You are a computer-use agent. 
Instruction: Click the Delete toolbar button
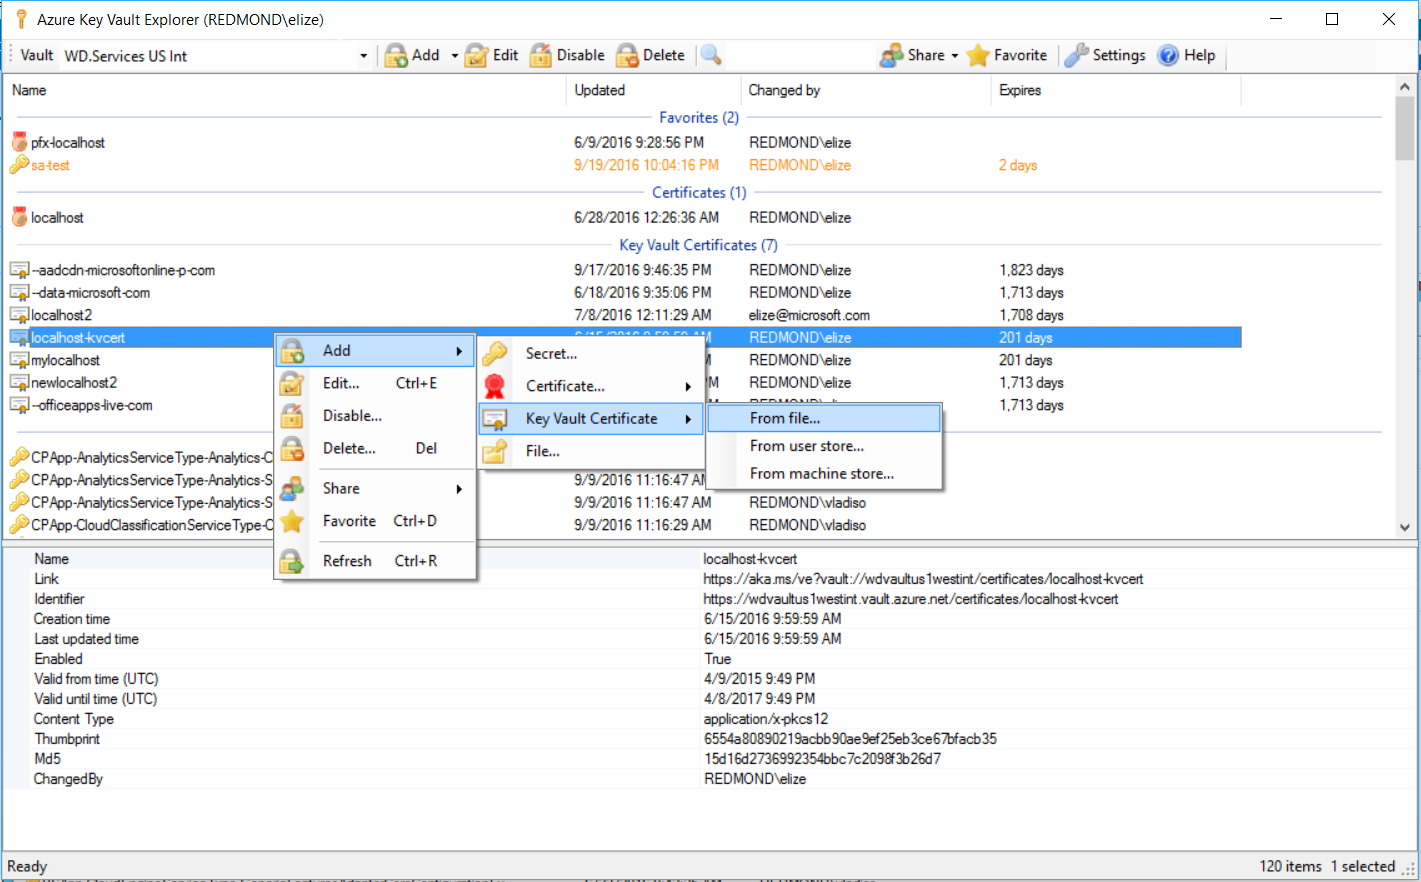(x=651, y=56)
